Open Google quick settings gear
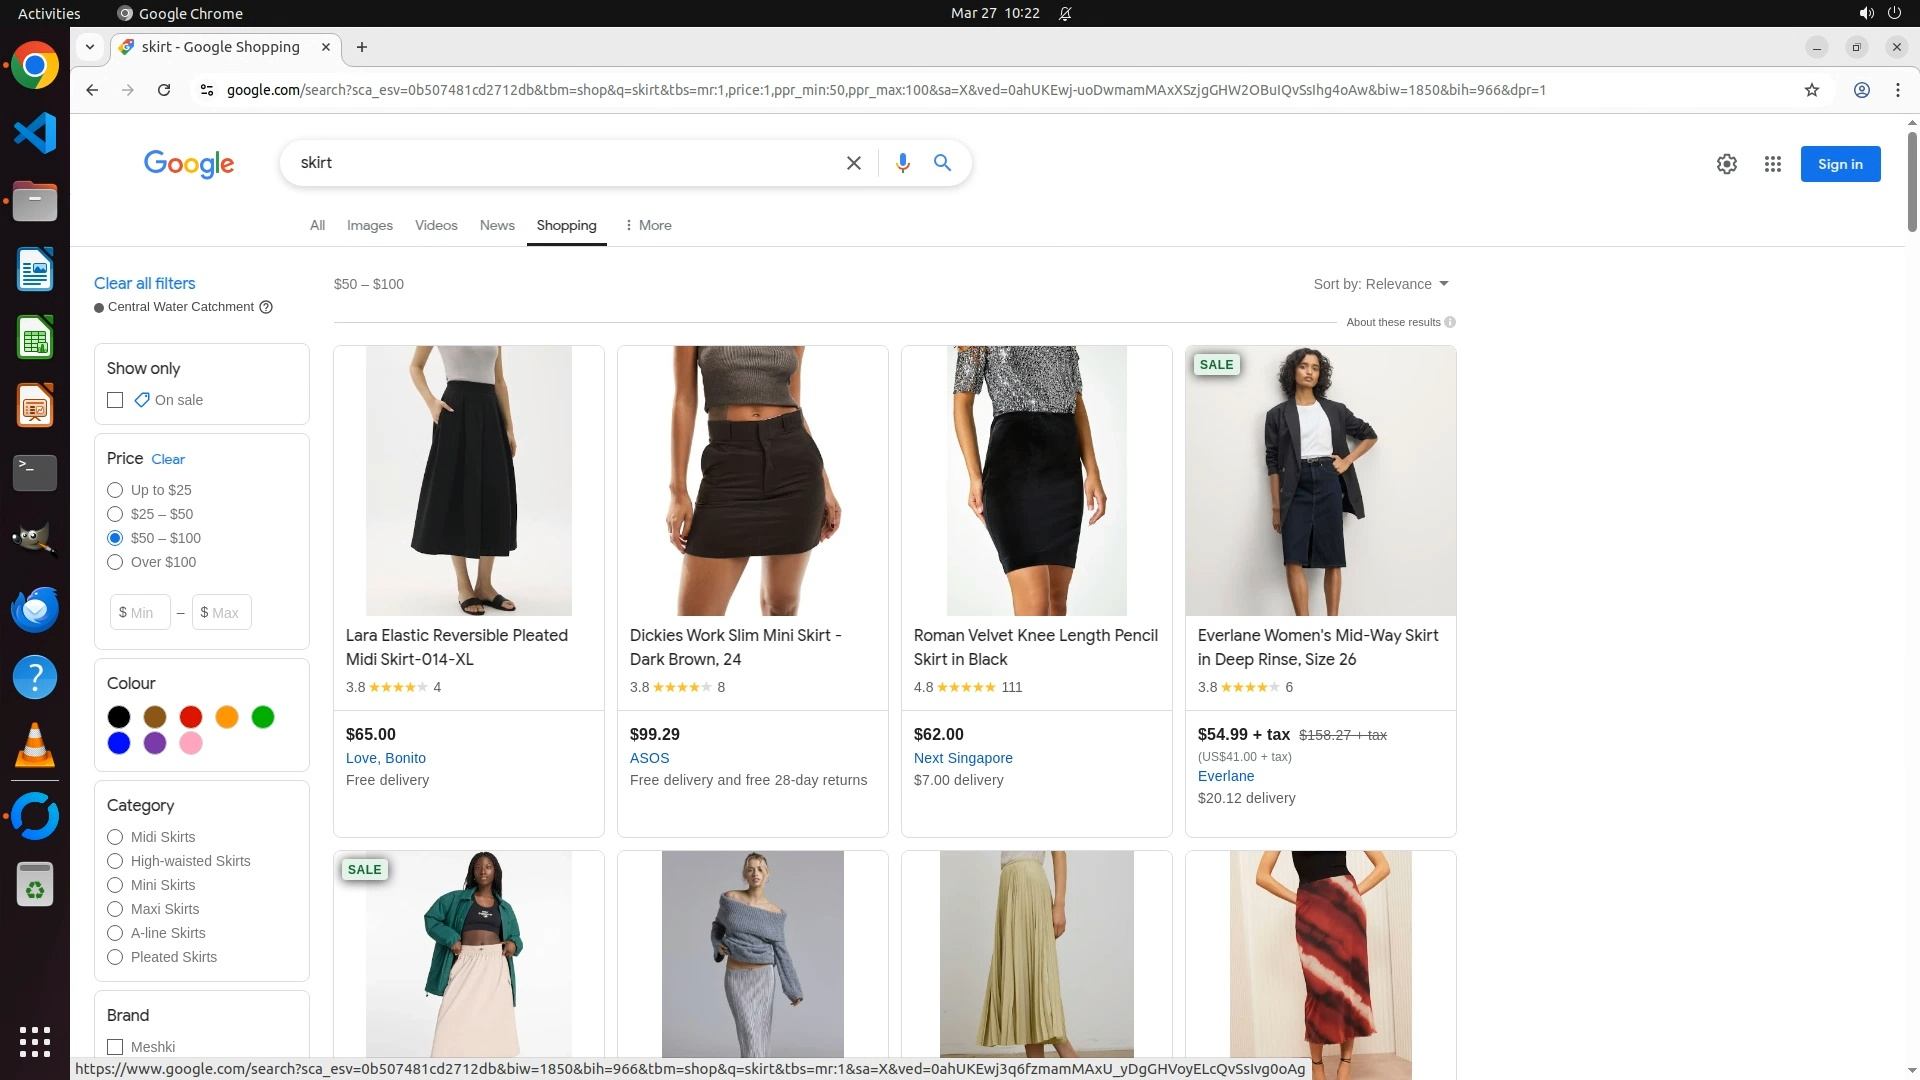 coord(1726,164)
